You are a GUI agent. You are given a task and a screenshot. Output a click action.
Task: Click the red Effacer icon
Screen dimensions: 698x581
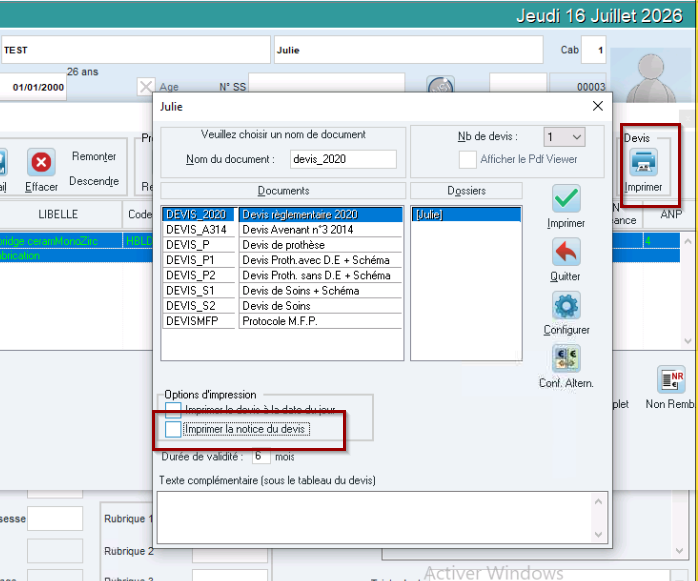click(x=41, y=163)
